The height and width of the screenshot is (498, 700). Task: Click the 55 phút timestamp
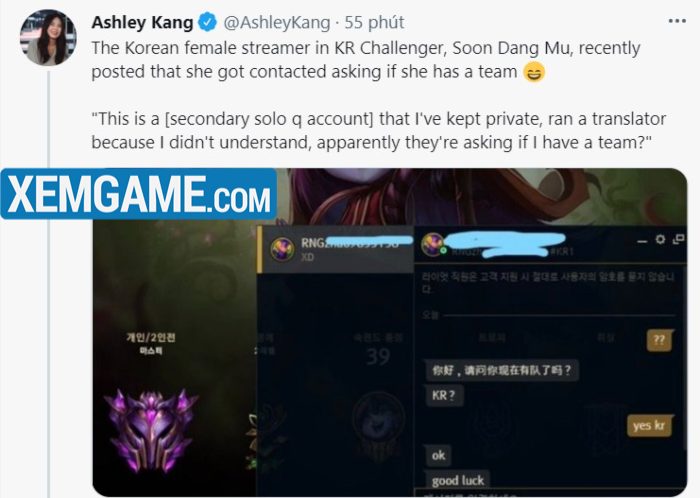tap(374, 22)
